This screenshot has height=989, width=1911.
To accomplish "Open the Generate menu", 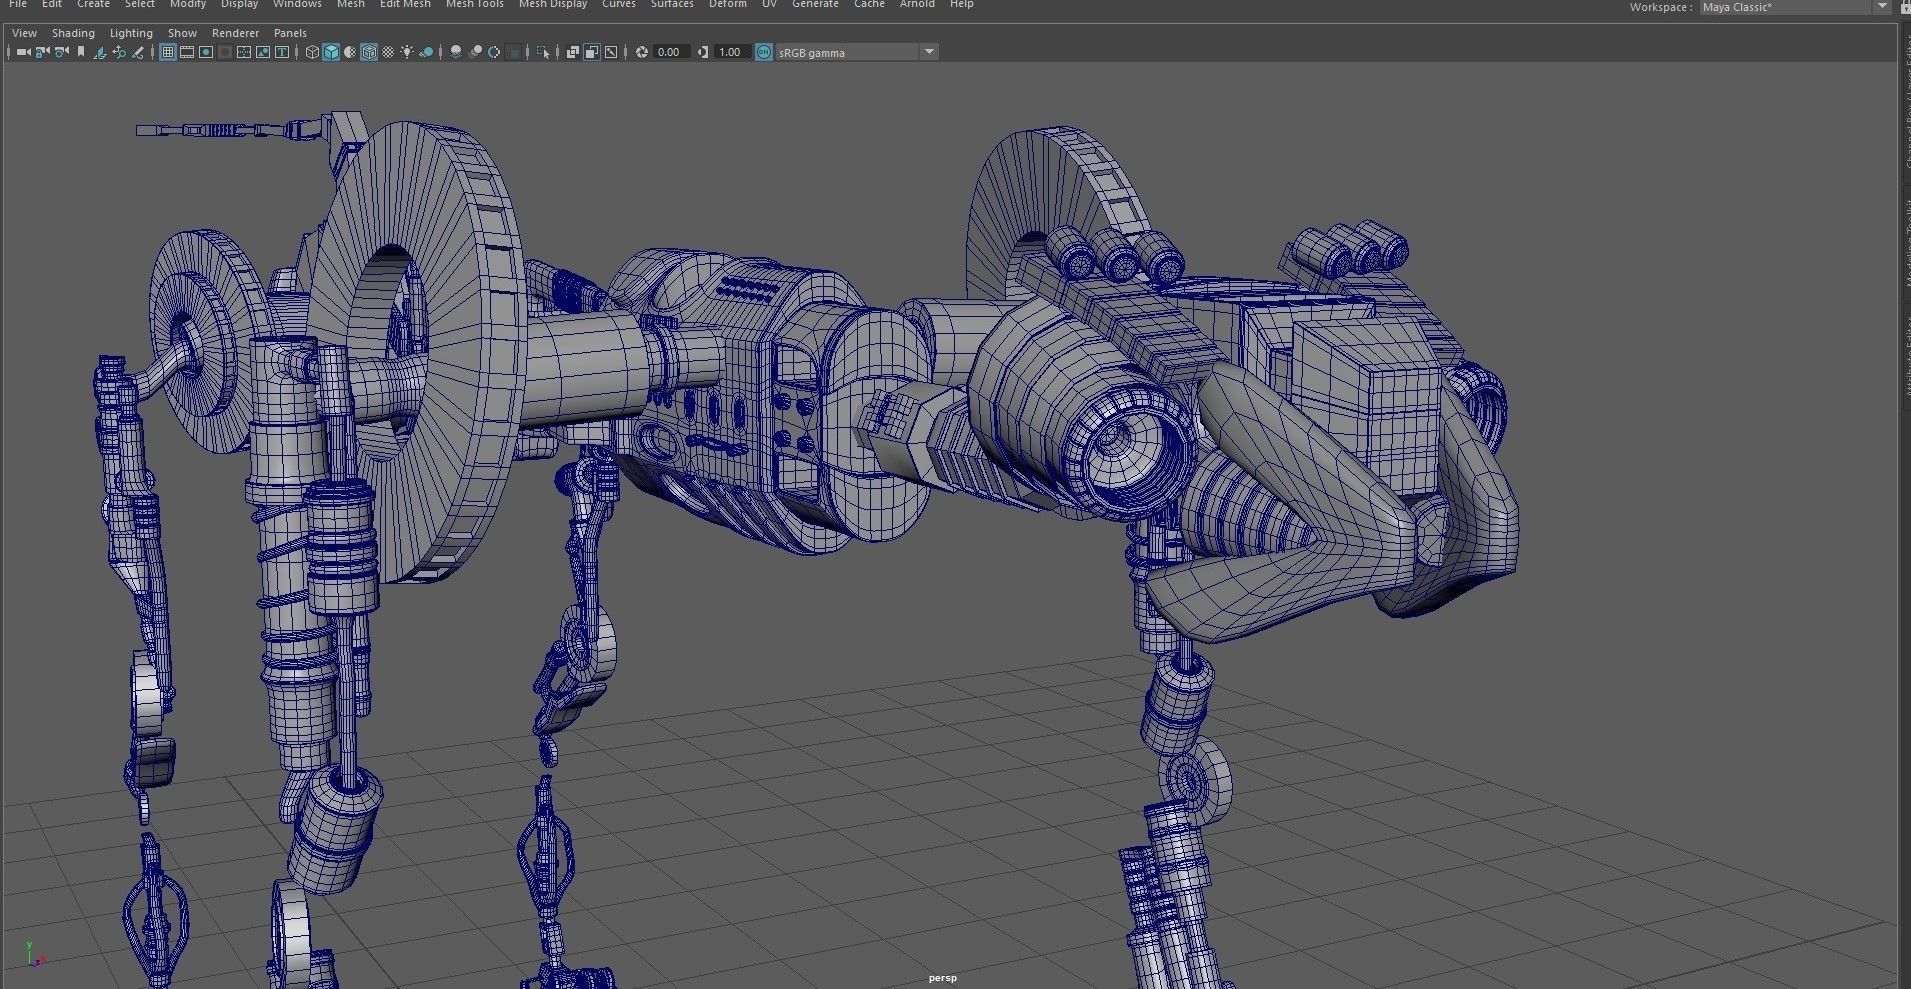I will [815, 4].
